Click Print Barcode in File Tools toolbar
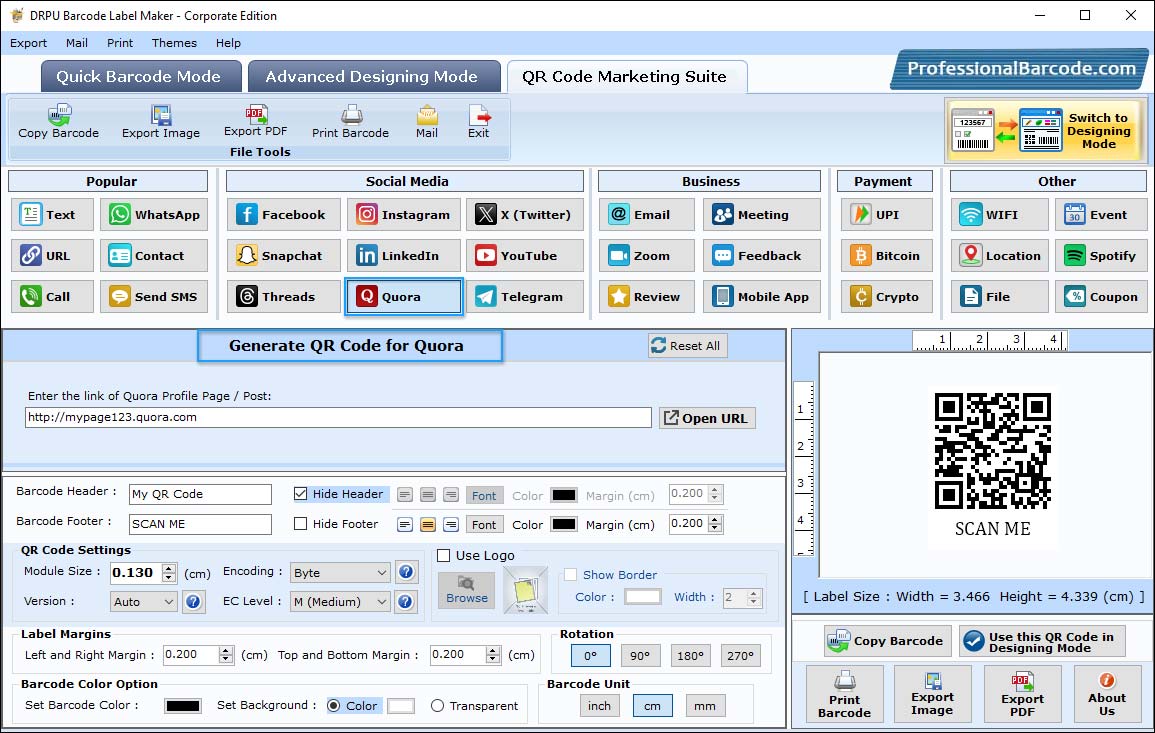Image resolution: width=1155 pixels, height=733 pixels. [350, 122]
